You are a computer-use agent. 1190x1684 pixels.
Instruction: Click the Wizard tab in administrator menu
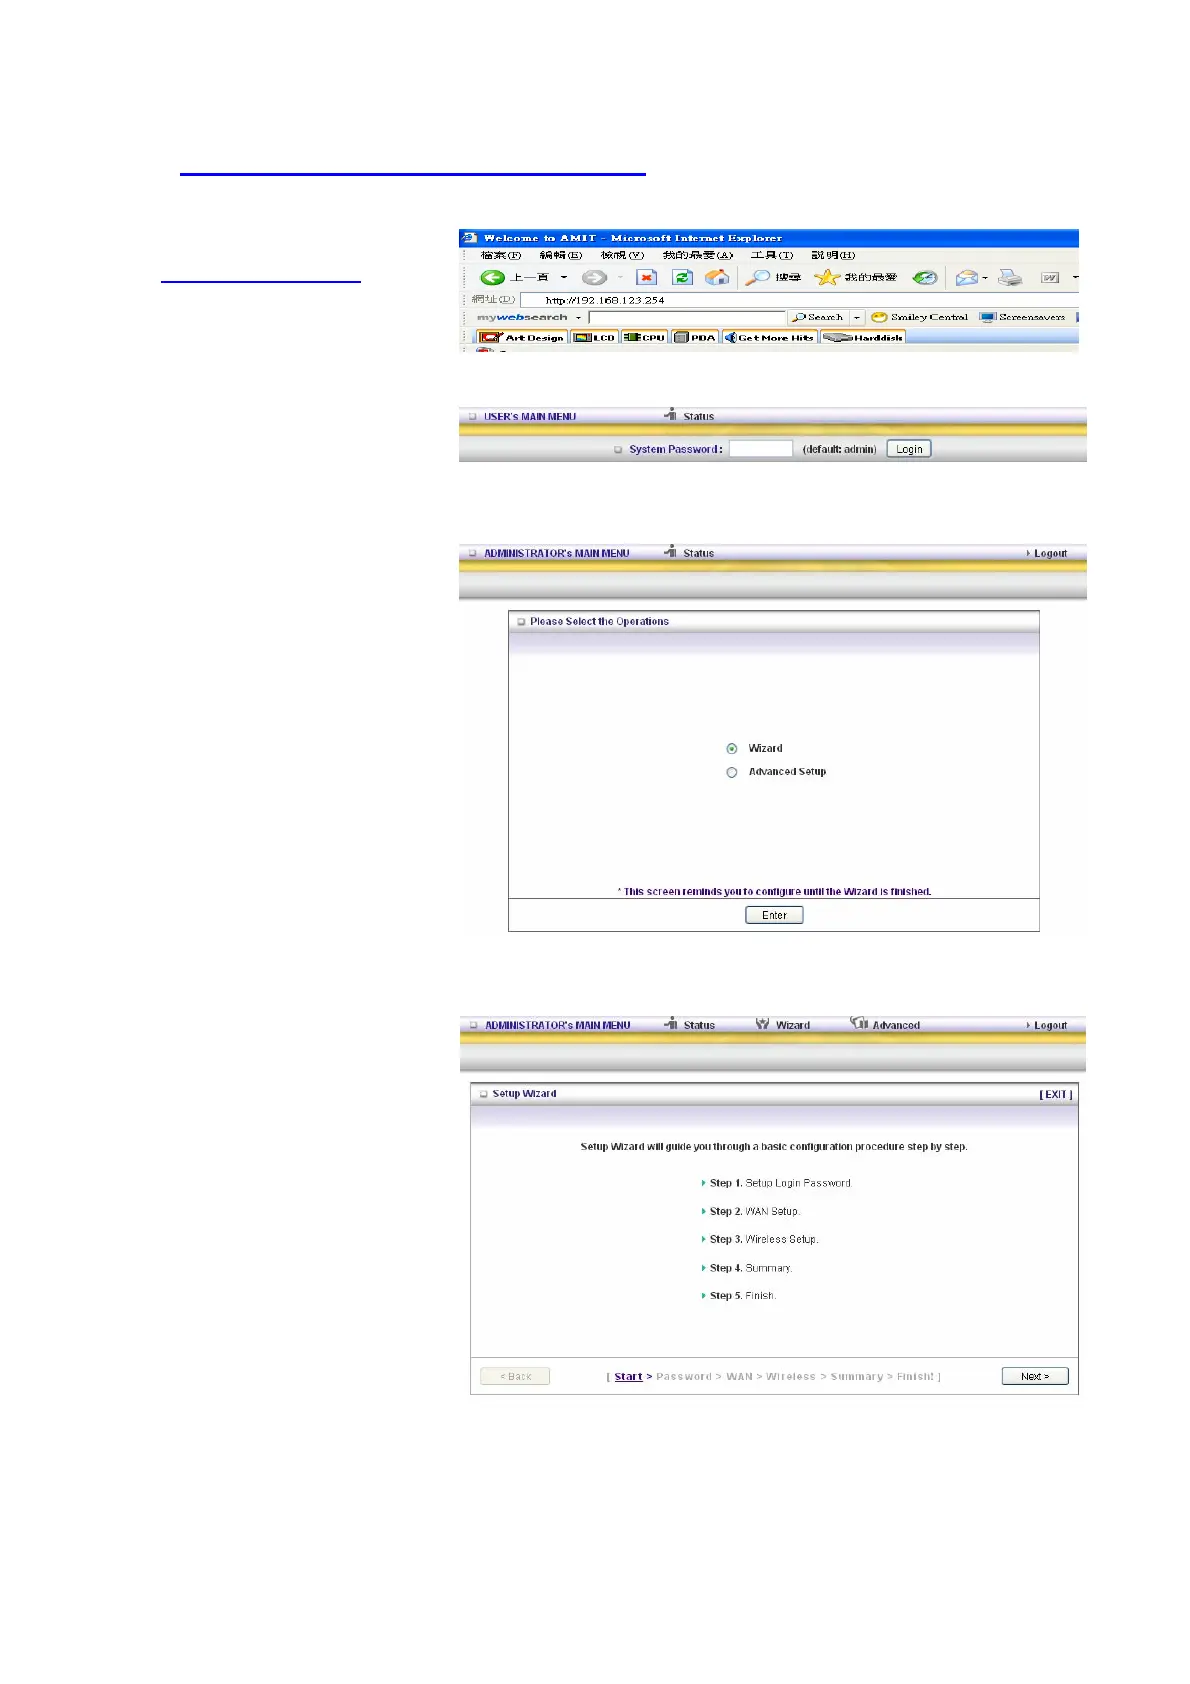pos(783,1024)
